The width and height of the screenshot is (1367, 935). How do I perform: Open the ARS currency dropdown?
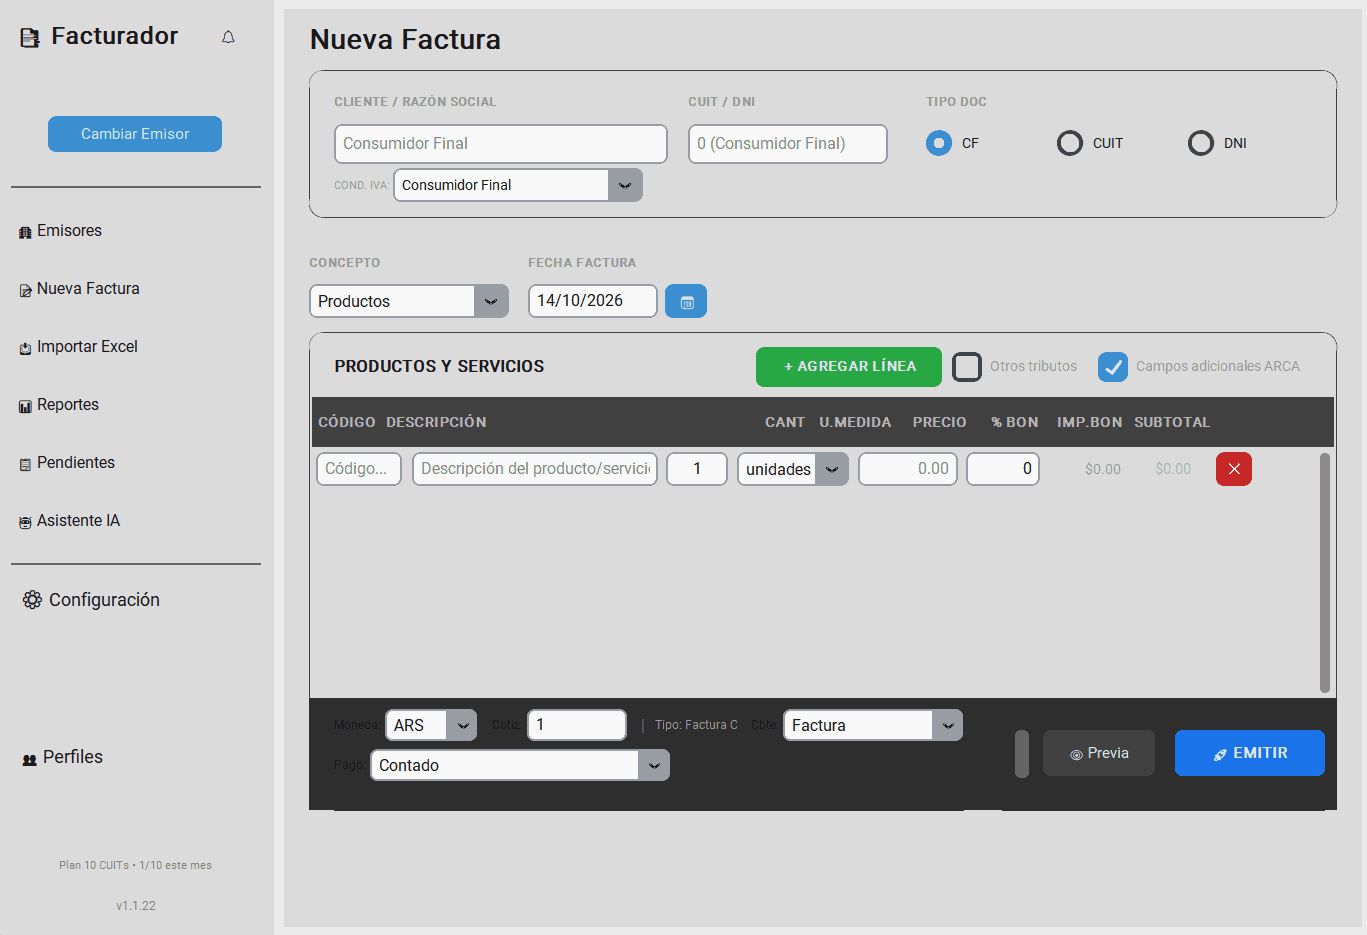click(x=431, y=725)
